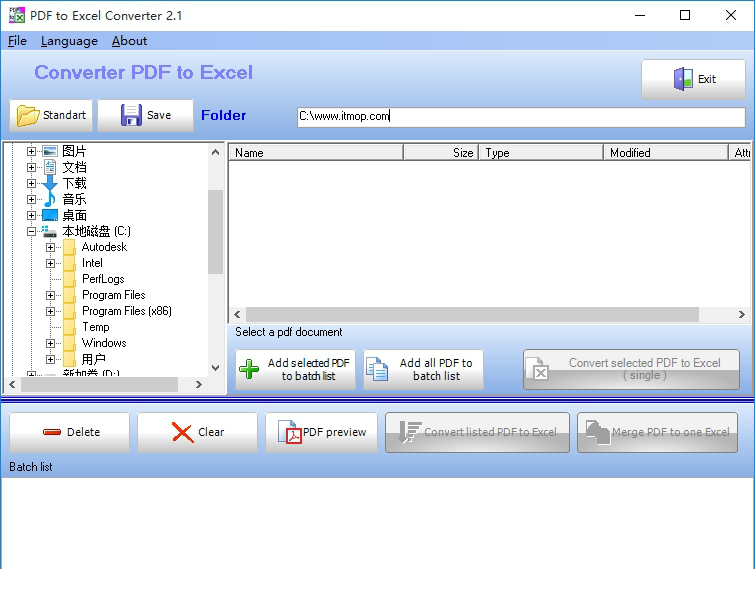Expand the 桌面 tree node
This screenshot has width=755, height=591.
pos(31,215)
